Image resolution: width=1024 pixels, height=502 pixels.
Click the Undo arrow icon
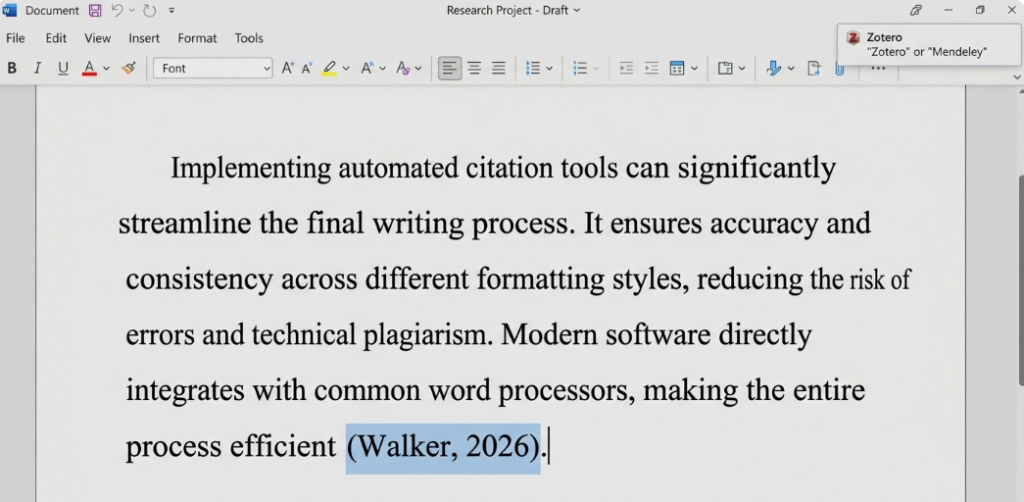(x=117, y=11)
